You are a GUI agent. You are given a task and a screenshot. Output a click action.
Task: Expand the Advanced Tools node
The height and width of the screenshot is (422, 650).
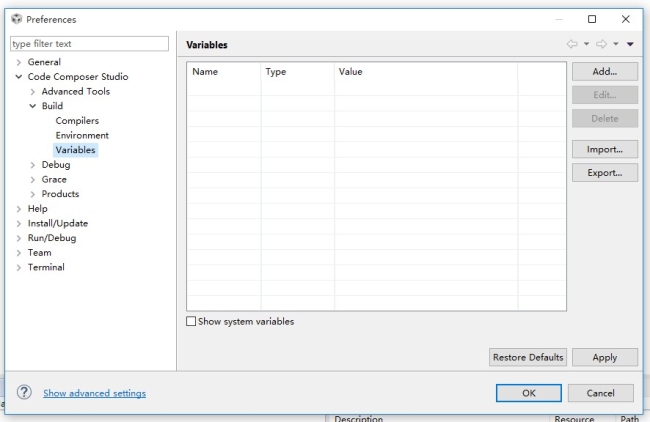click(x=33, y=92)
